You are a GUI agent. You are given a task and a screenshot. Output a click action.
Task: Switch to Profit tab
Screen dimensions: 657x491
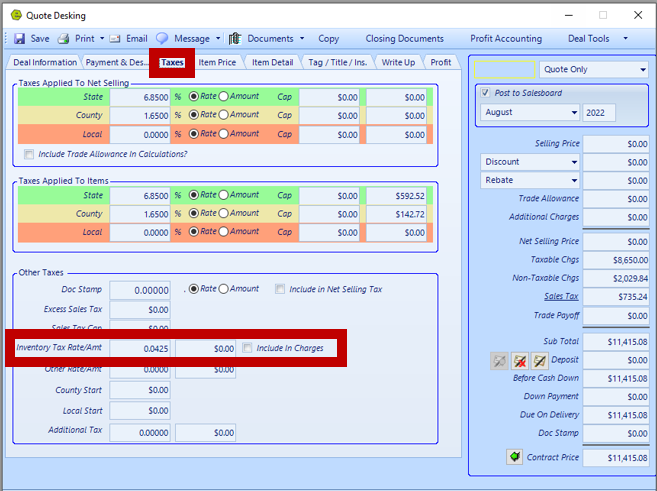[441, 62]
